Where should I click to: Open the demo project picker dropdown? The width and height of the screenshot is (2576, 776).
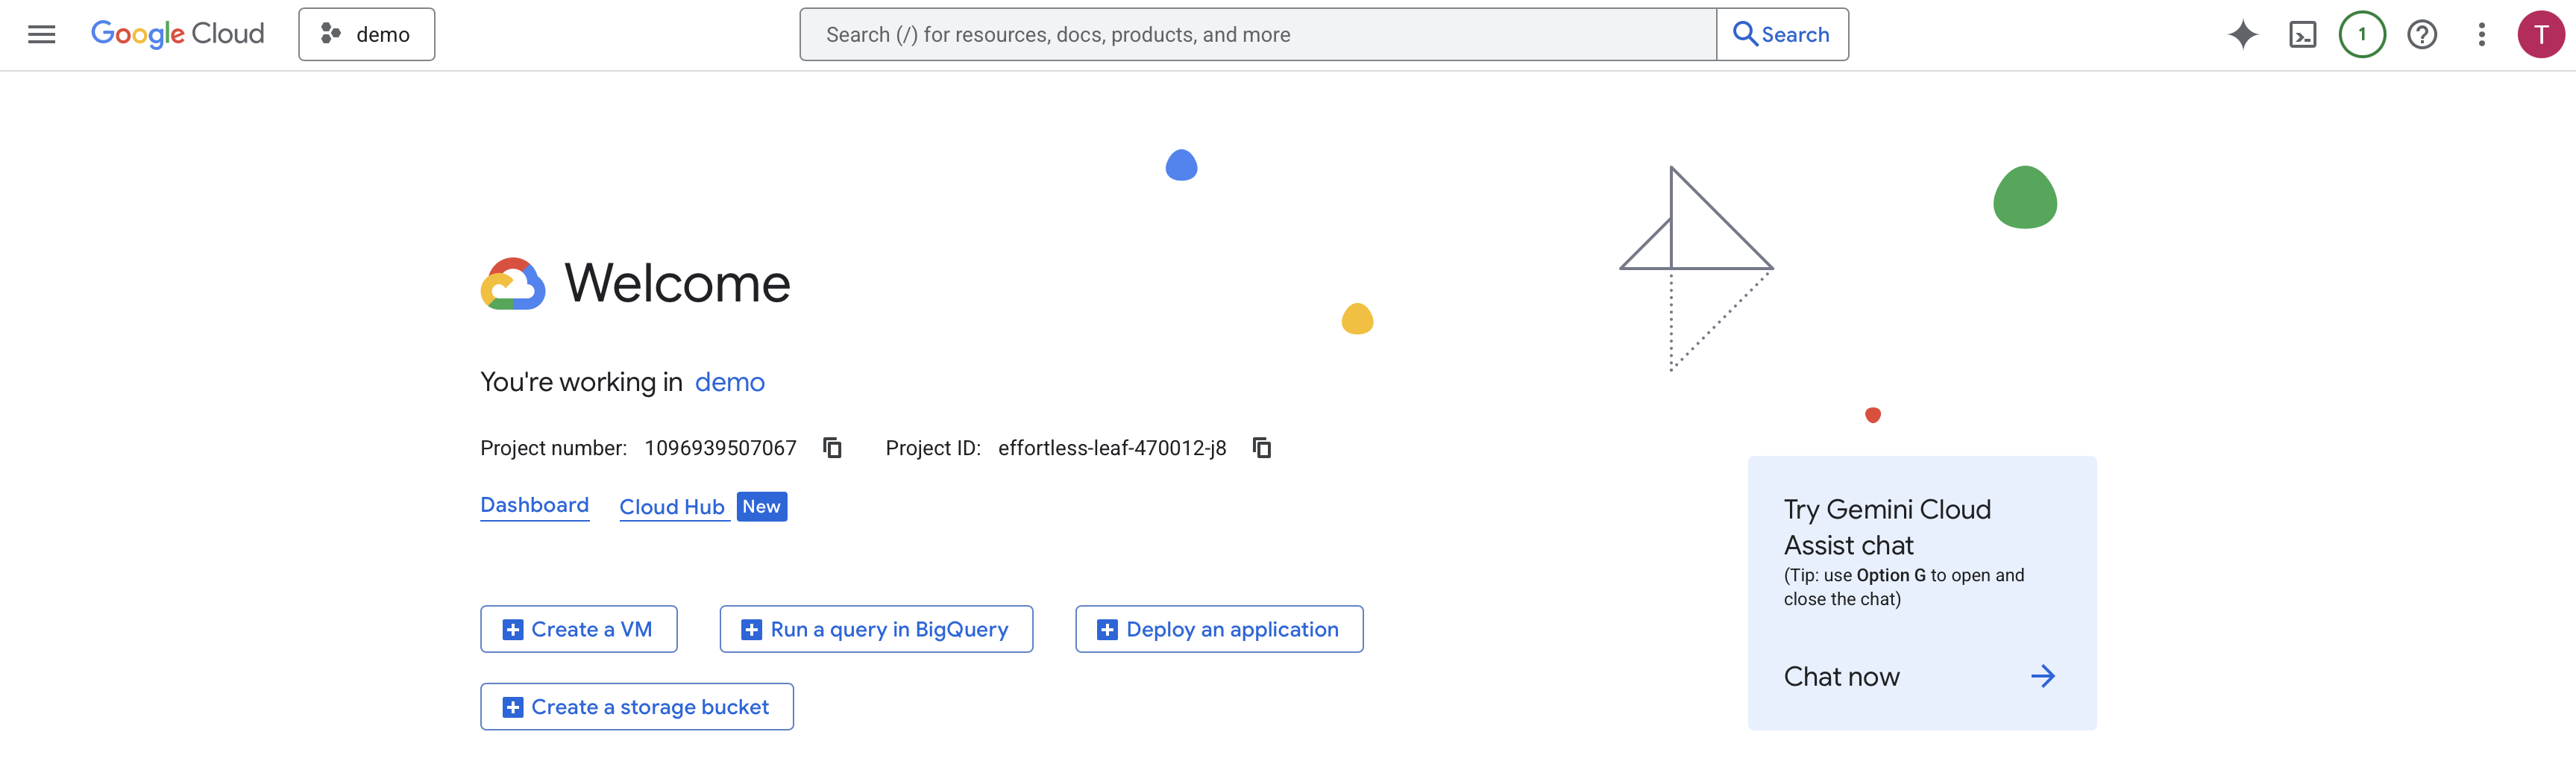366,35
